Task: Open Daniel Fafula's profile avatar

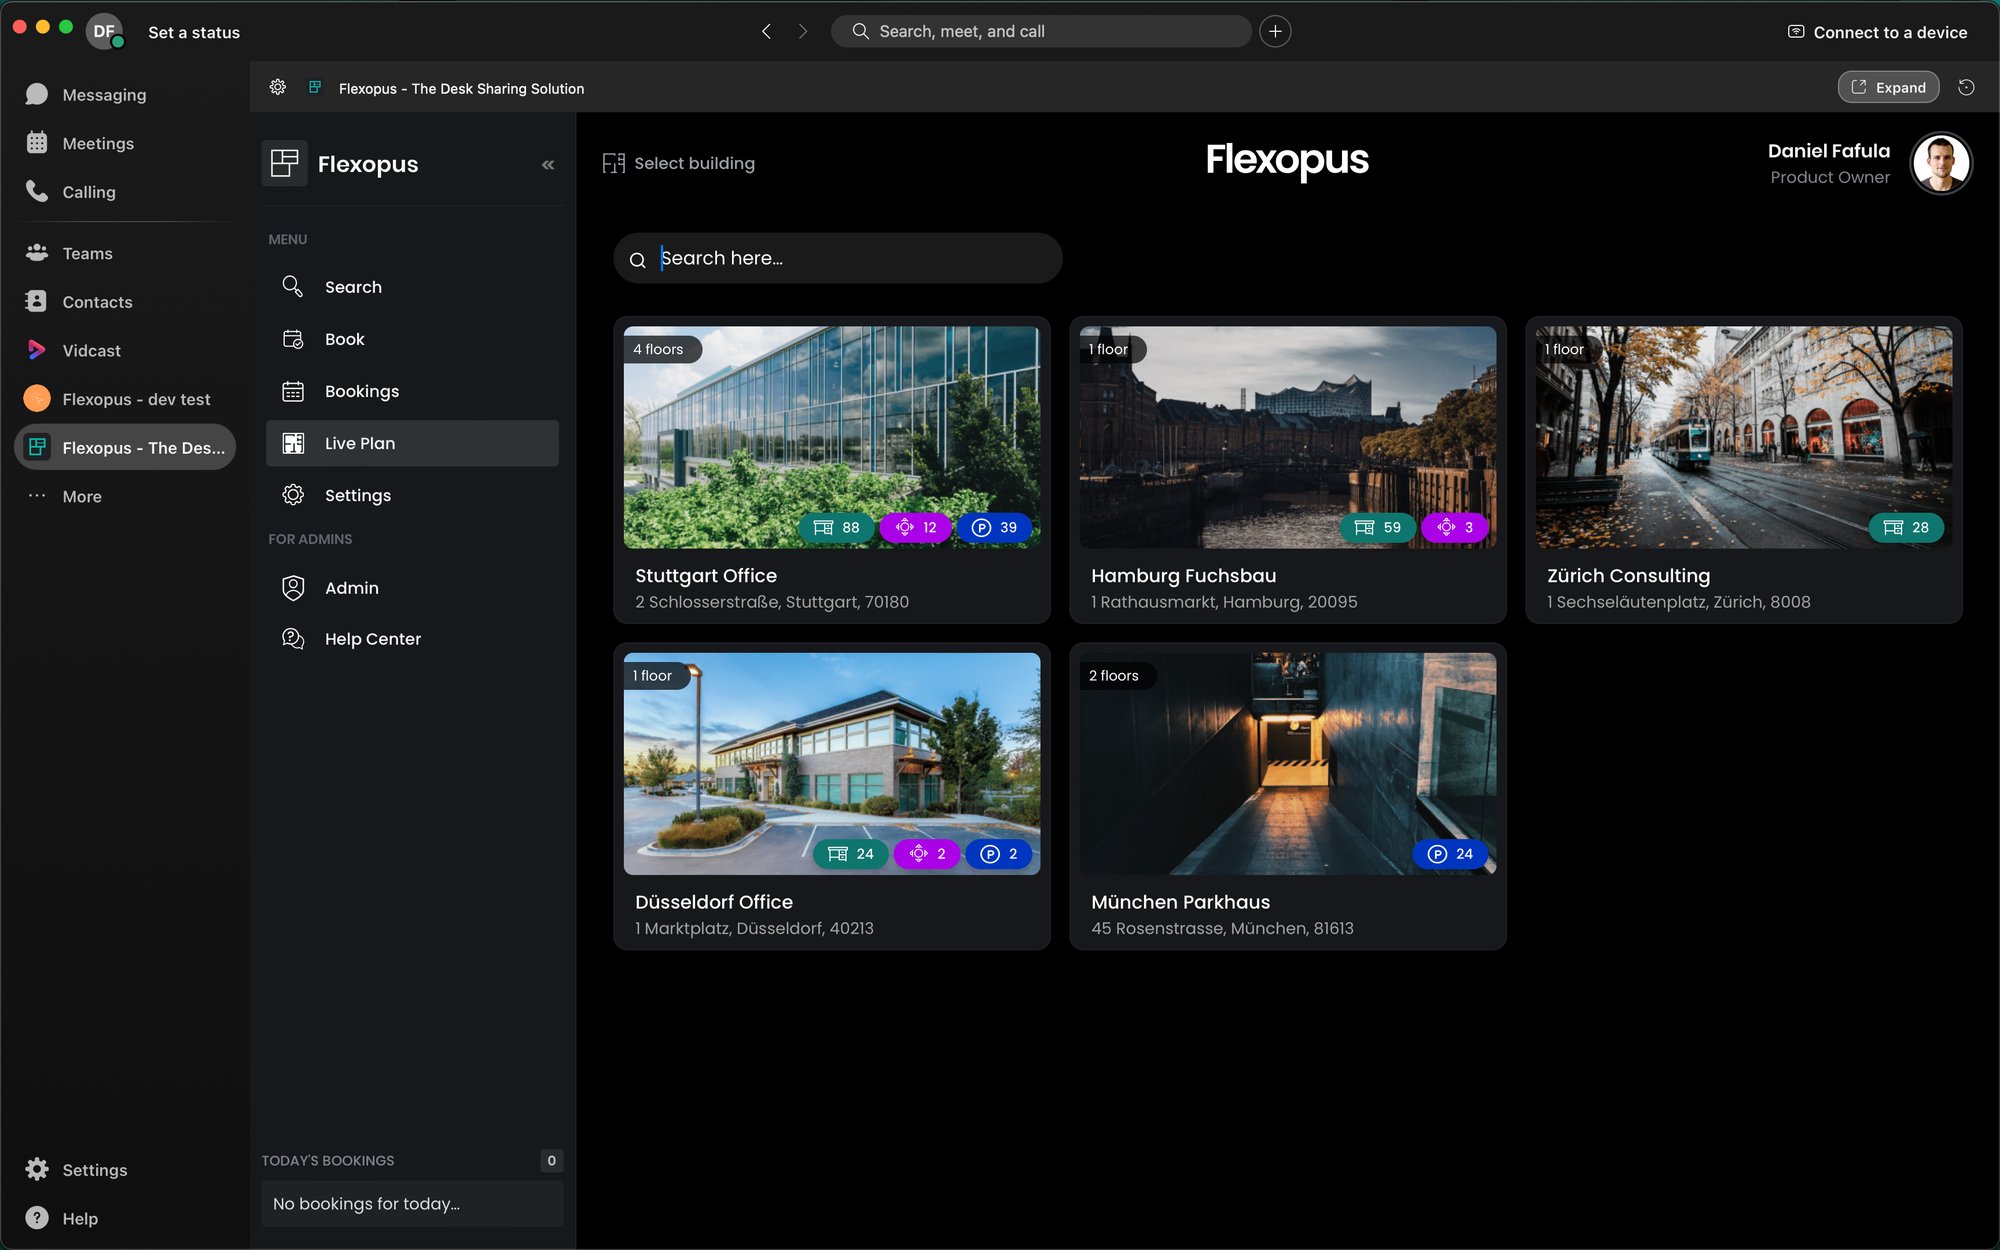Action: [1940, 164]
